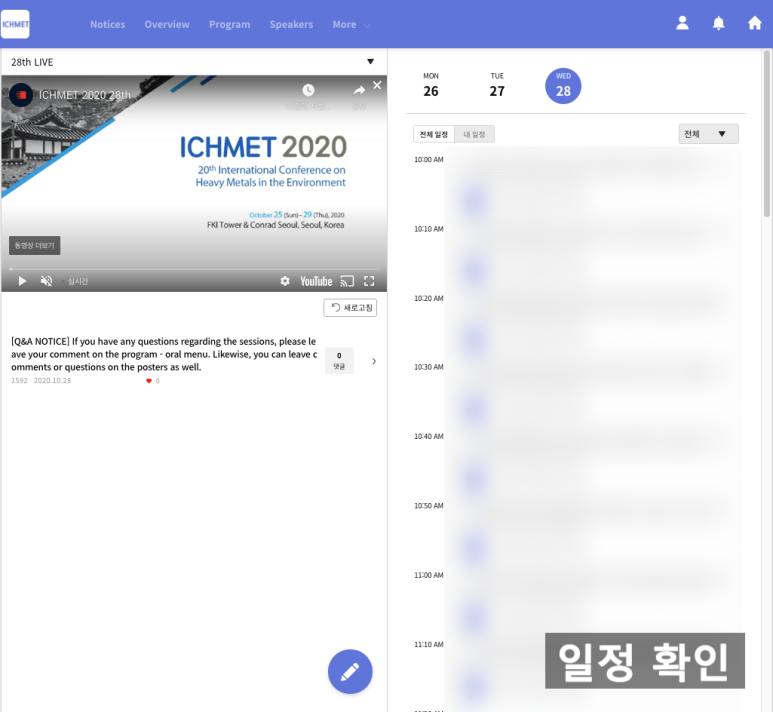Expand the More menu
Image resolution: width=773 pixels, height=712 pixels.
point(351,24)
